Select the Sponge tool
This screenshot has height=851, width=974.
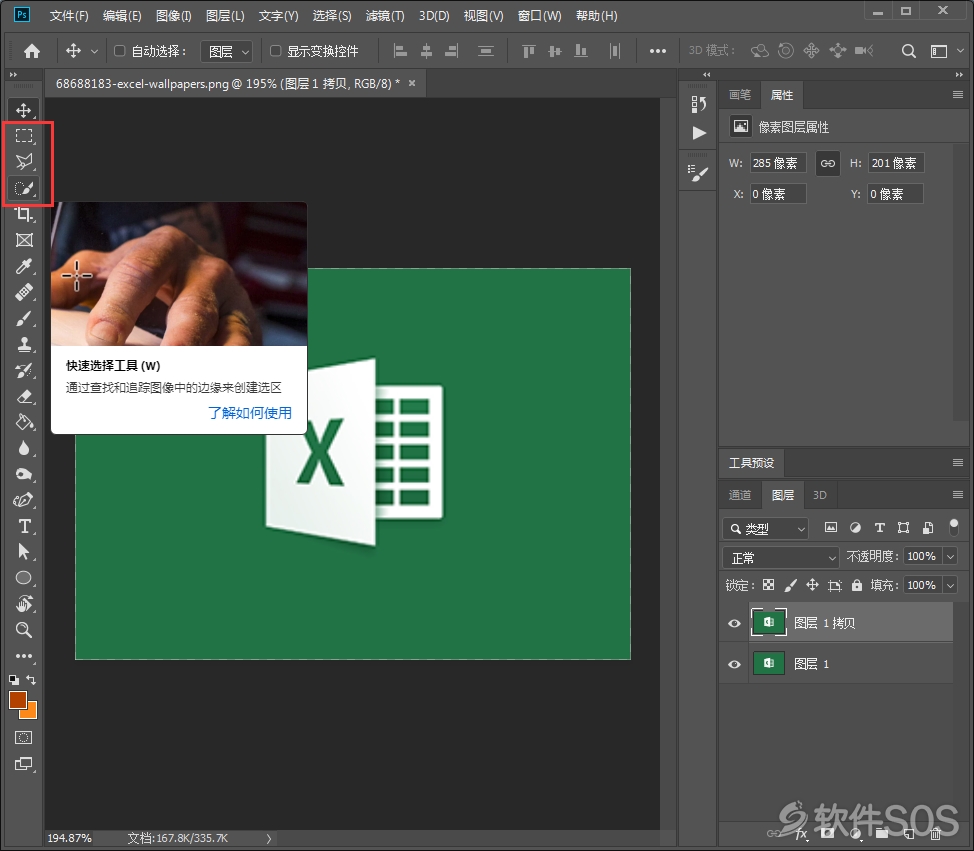point(24,475)
